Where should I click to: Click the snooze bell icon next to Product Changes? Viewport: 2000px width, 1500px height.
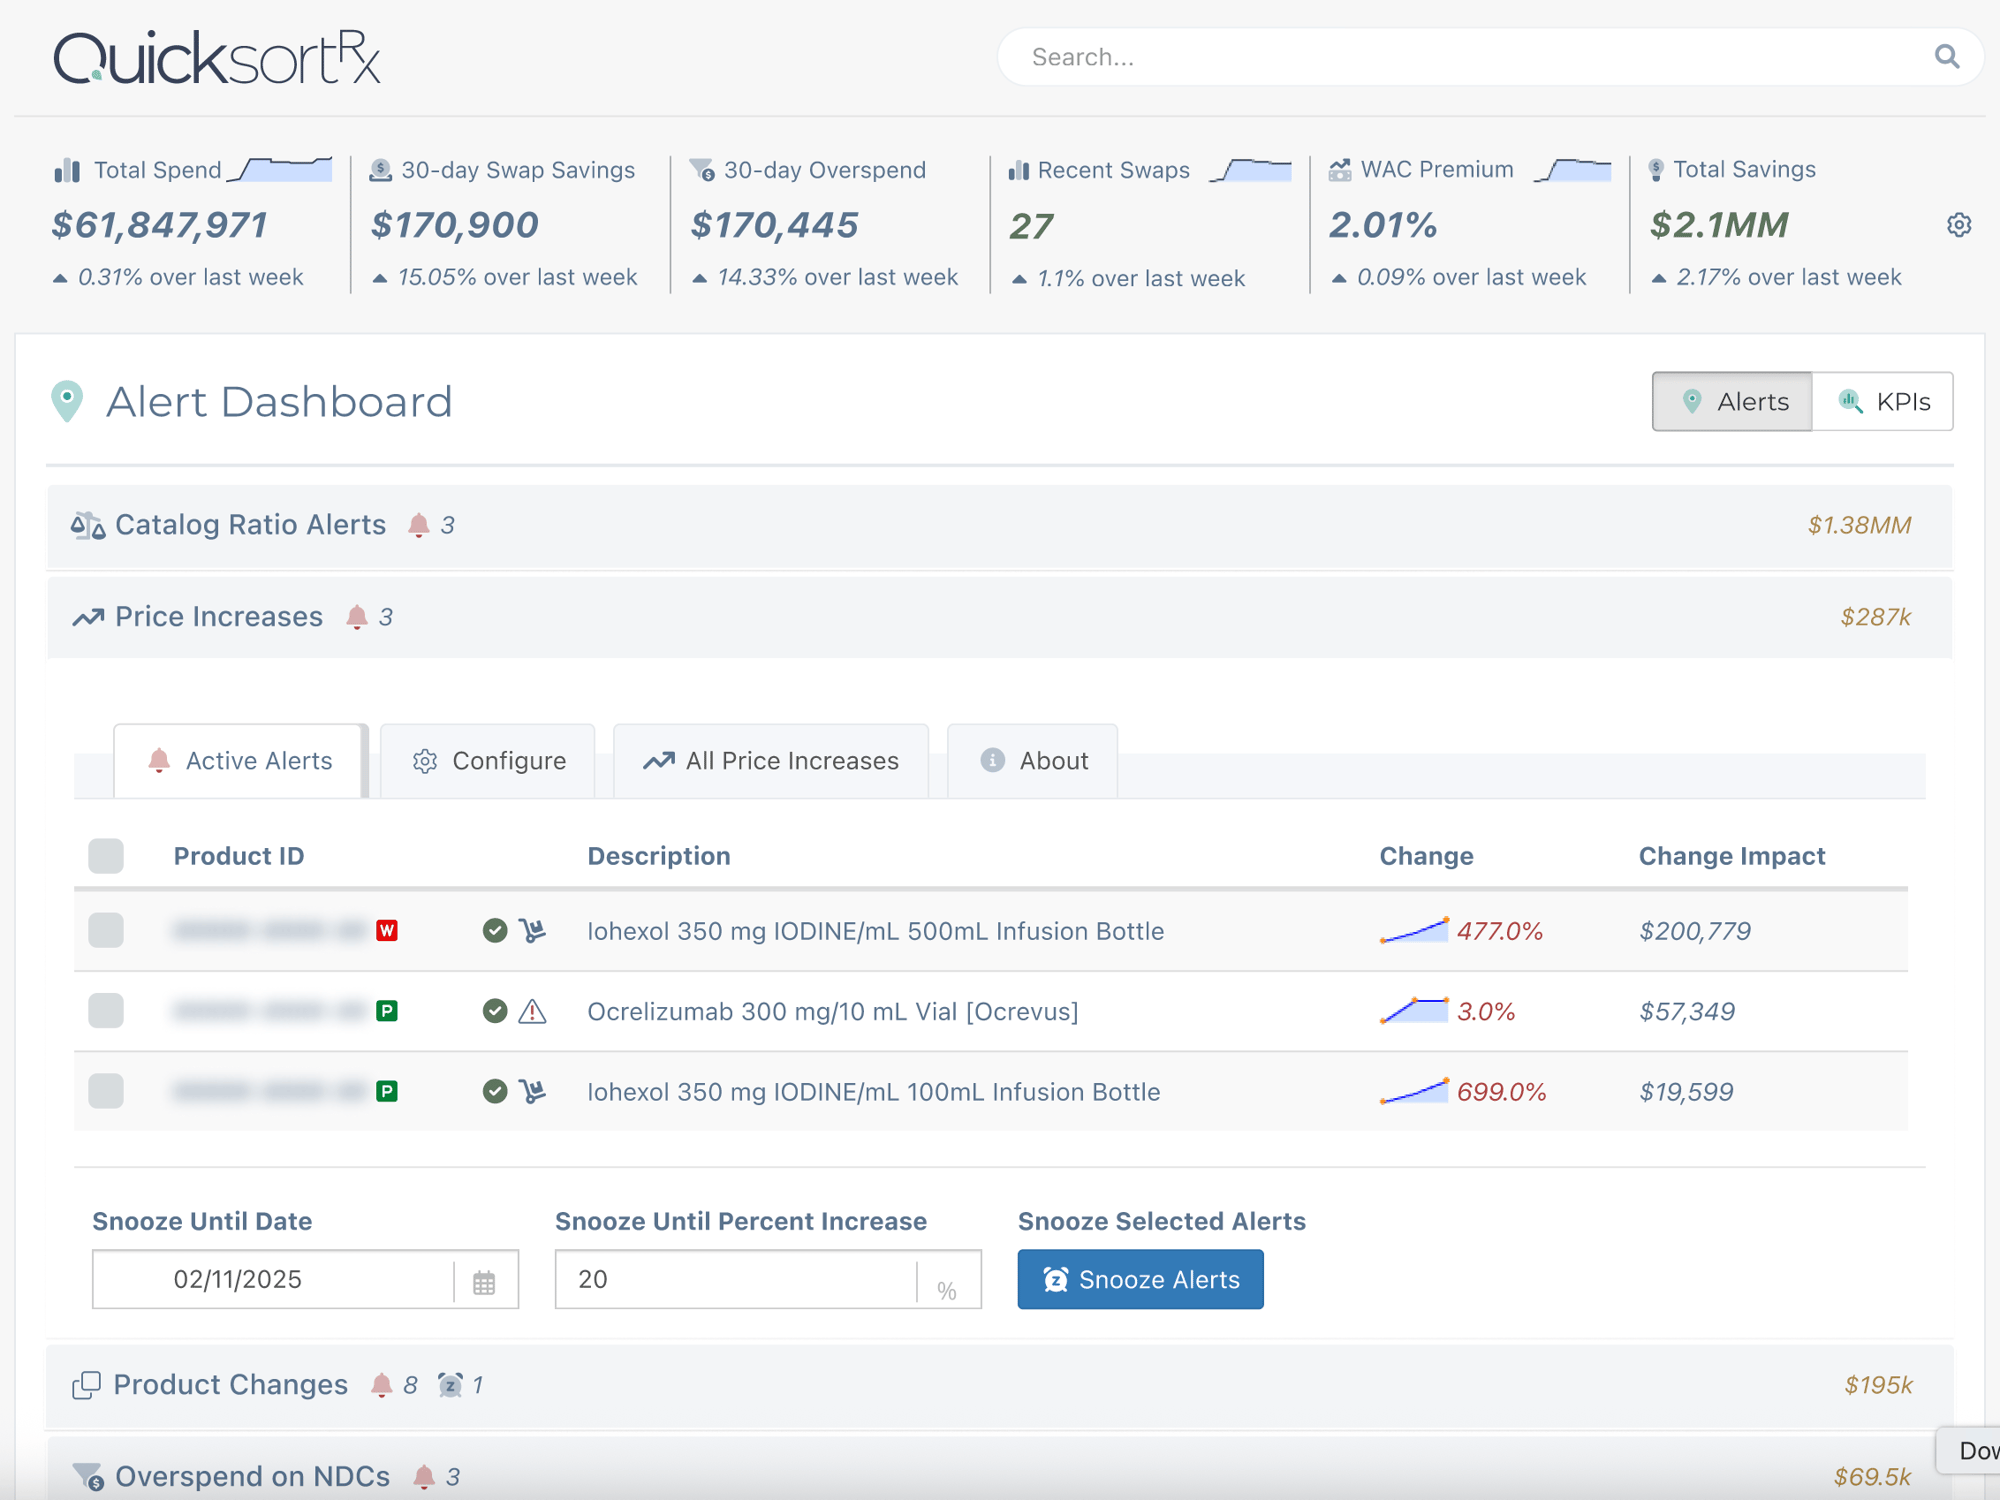point(451,1385)
